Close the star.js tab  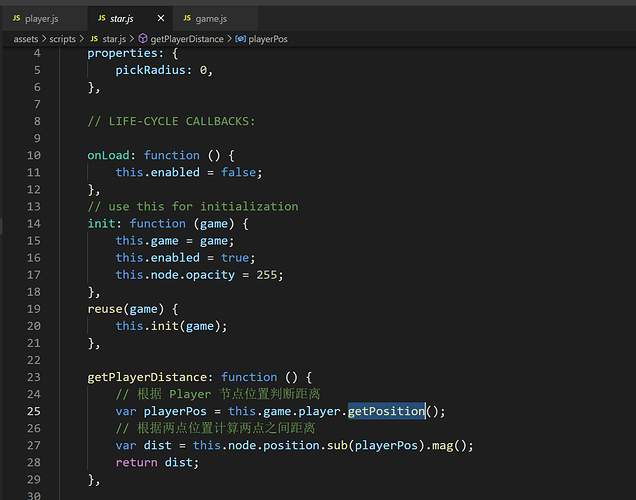pos(161,18)
